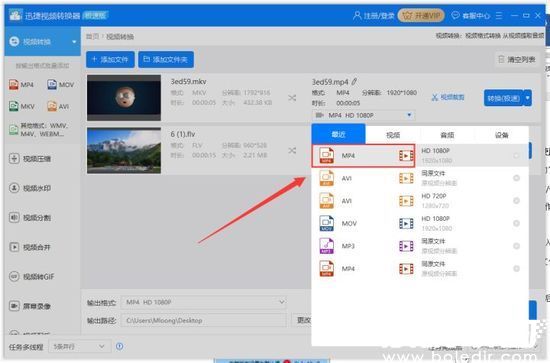The height and width of the screenshot is (363, 550).
Task: Expand the arrow beside 转换(极速)
Action: pos(528,98)
